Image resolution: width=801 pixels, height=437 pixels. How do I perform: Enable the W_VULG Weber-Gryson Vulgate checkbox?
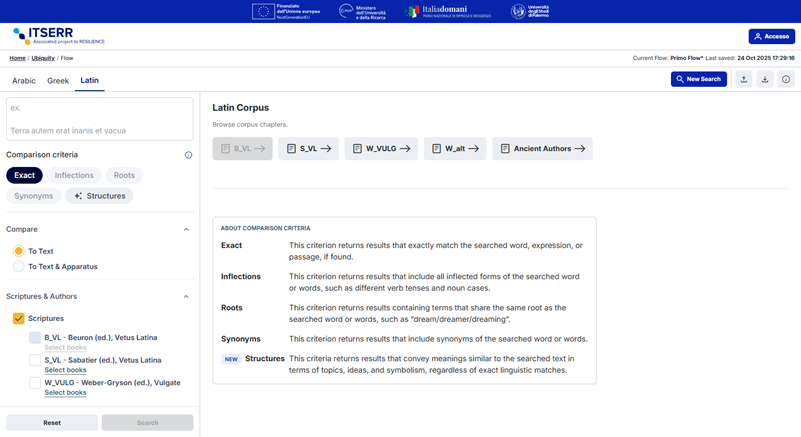point(35,382)
